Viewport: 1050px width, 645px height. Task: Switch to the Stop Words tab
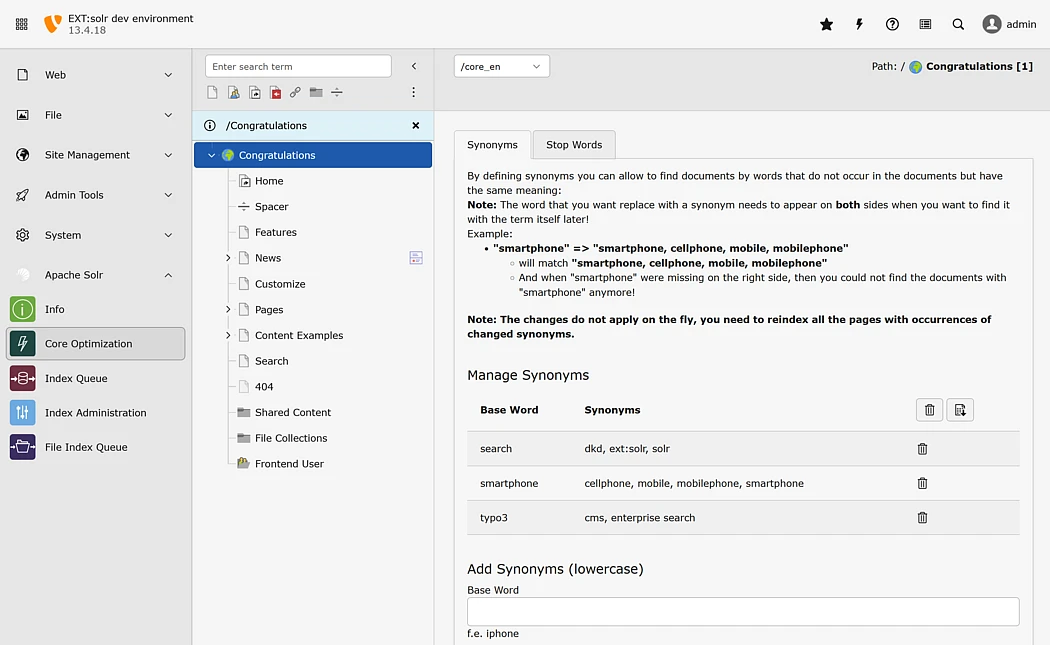573,145
